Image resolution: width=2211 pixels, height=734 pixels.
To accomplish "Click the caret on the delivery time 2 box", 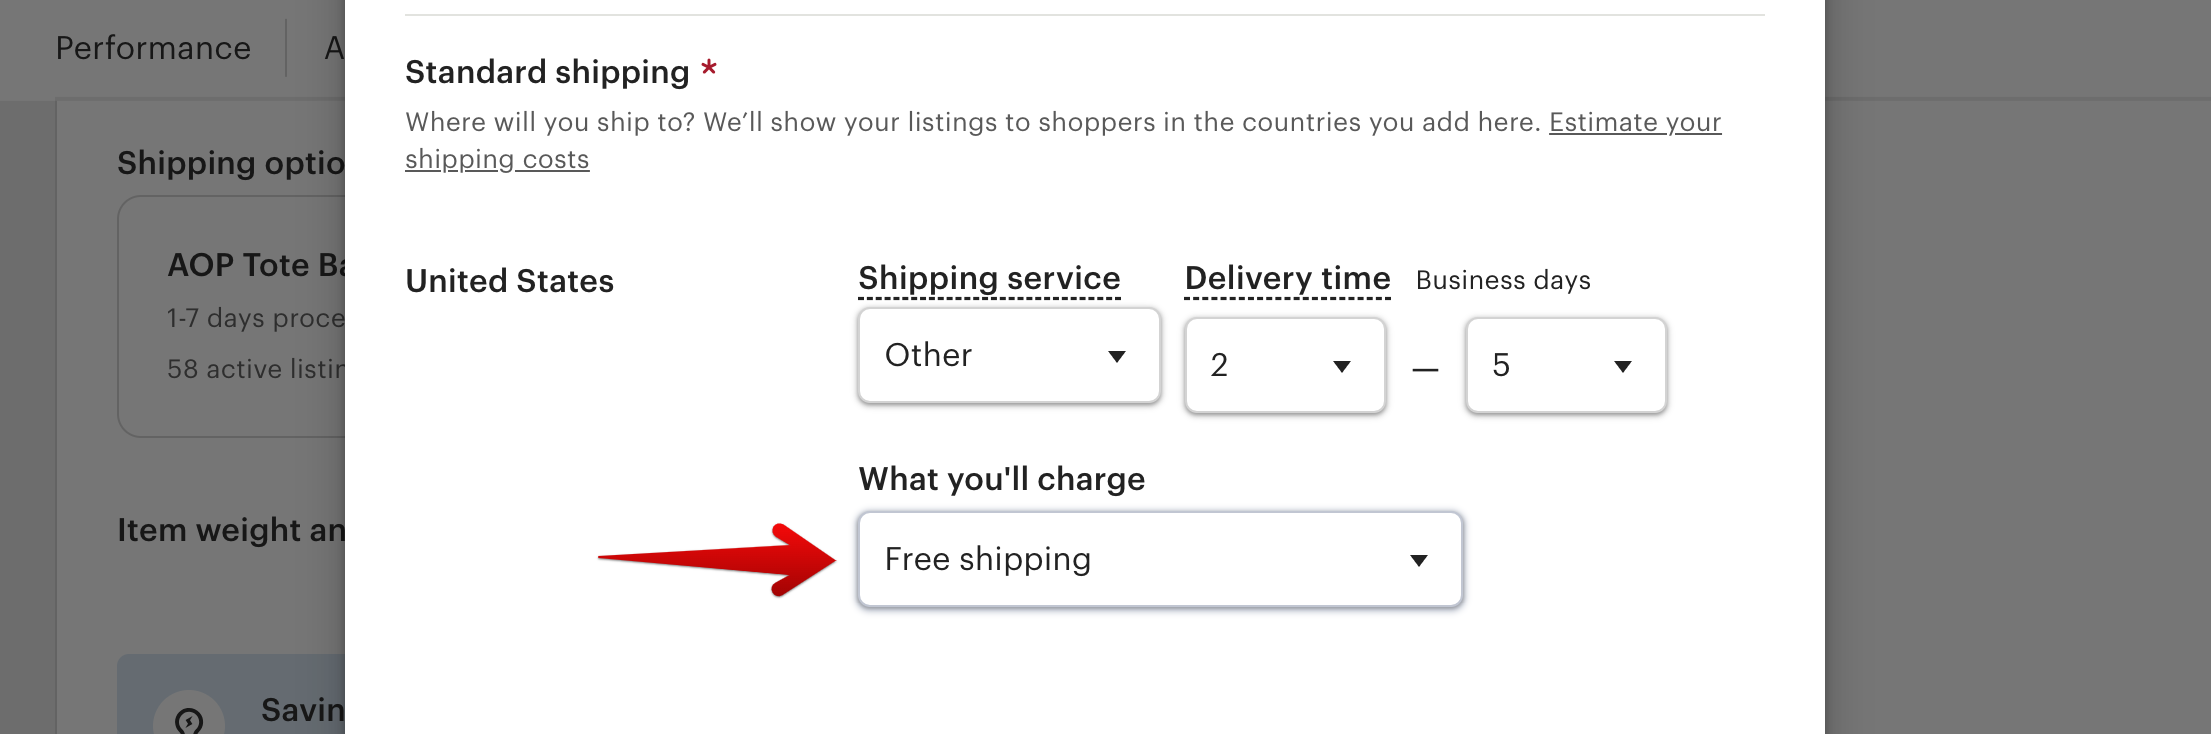I will point(1344,367).
